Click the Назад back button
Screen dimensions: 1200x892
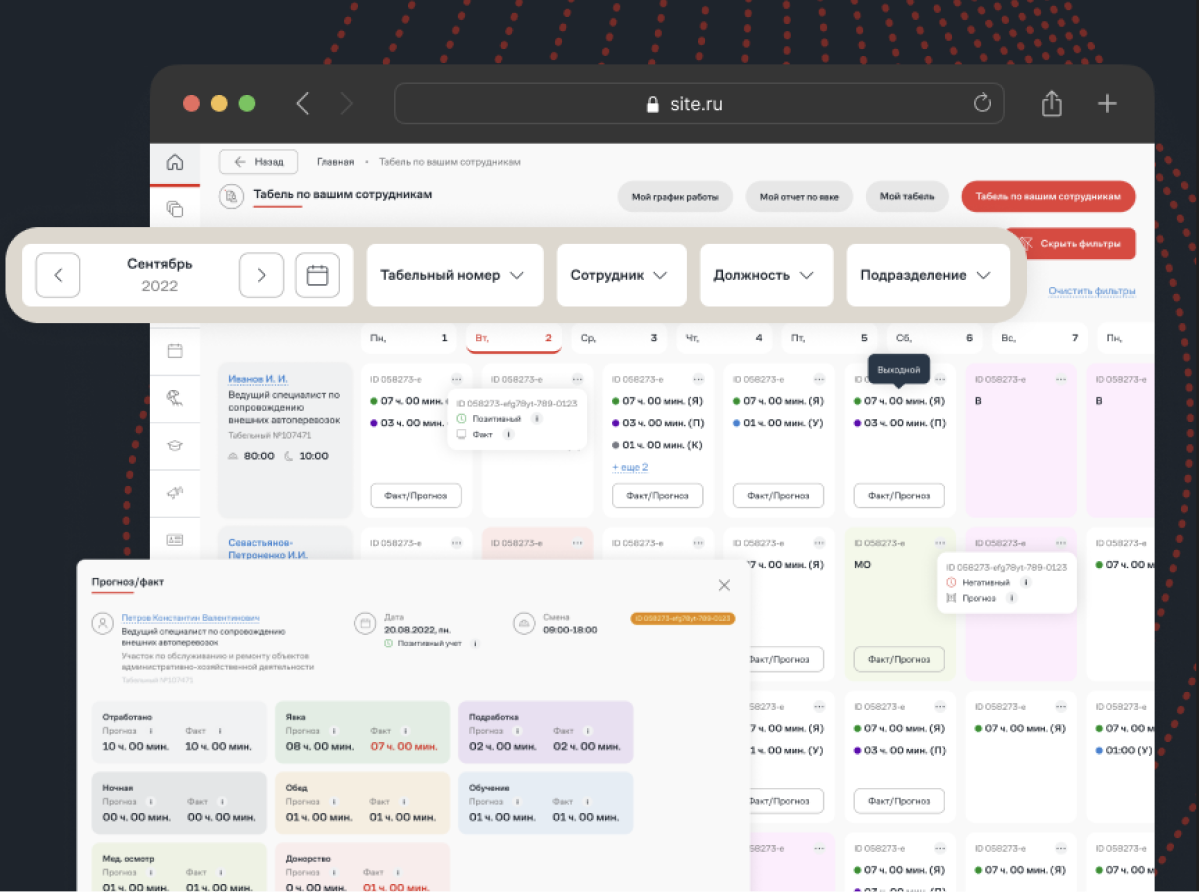259,162
